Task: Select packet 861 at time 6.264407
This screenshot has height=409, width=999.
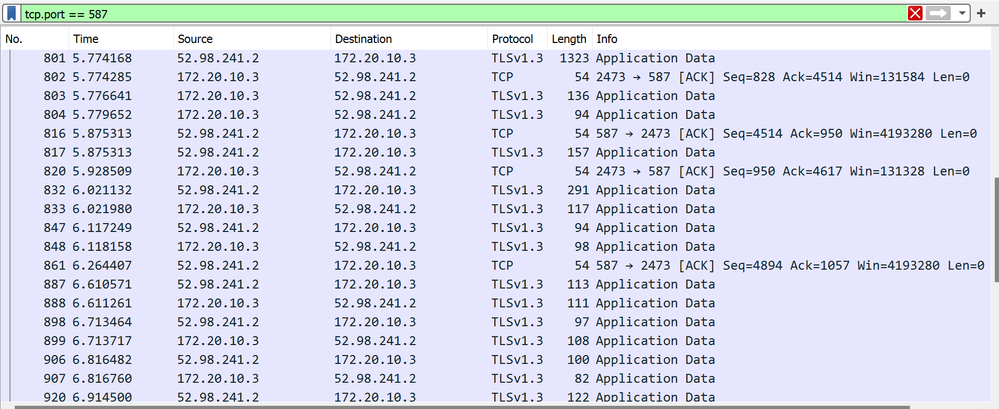Action: (x=400, y=265)
